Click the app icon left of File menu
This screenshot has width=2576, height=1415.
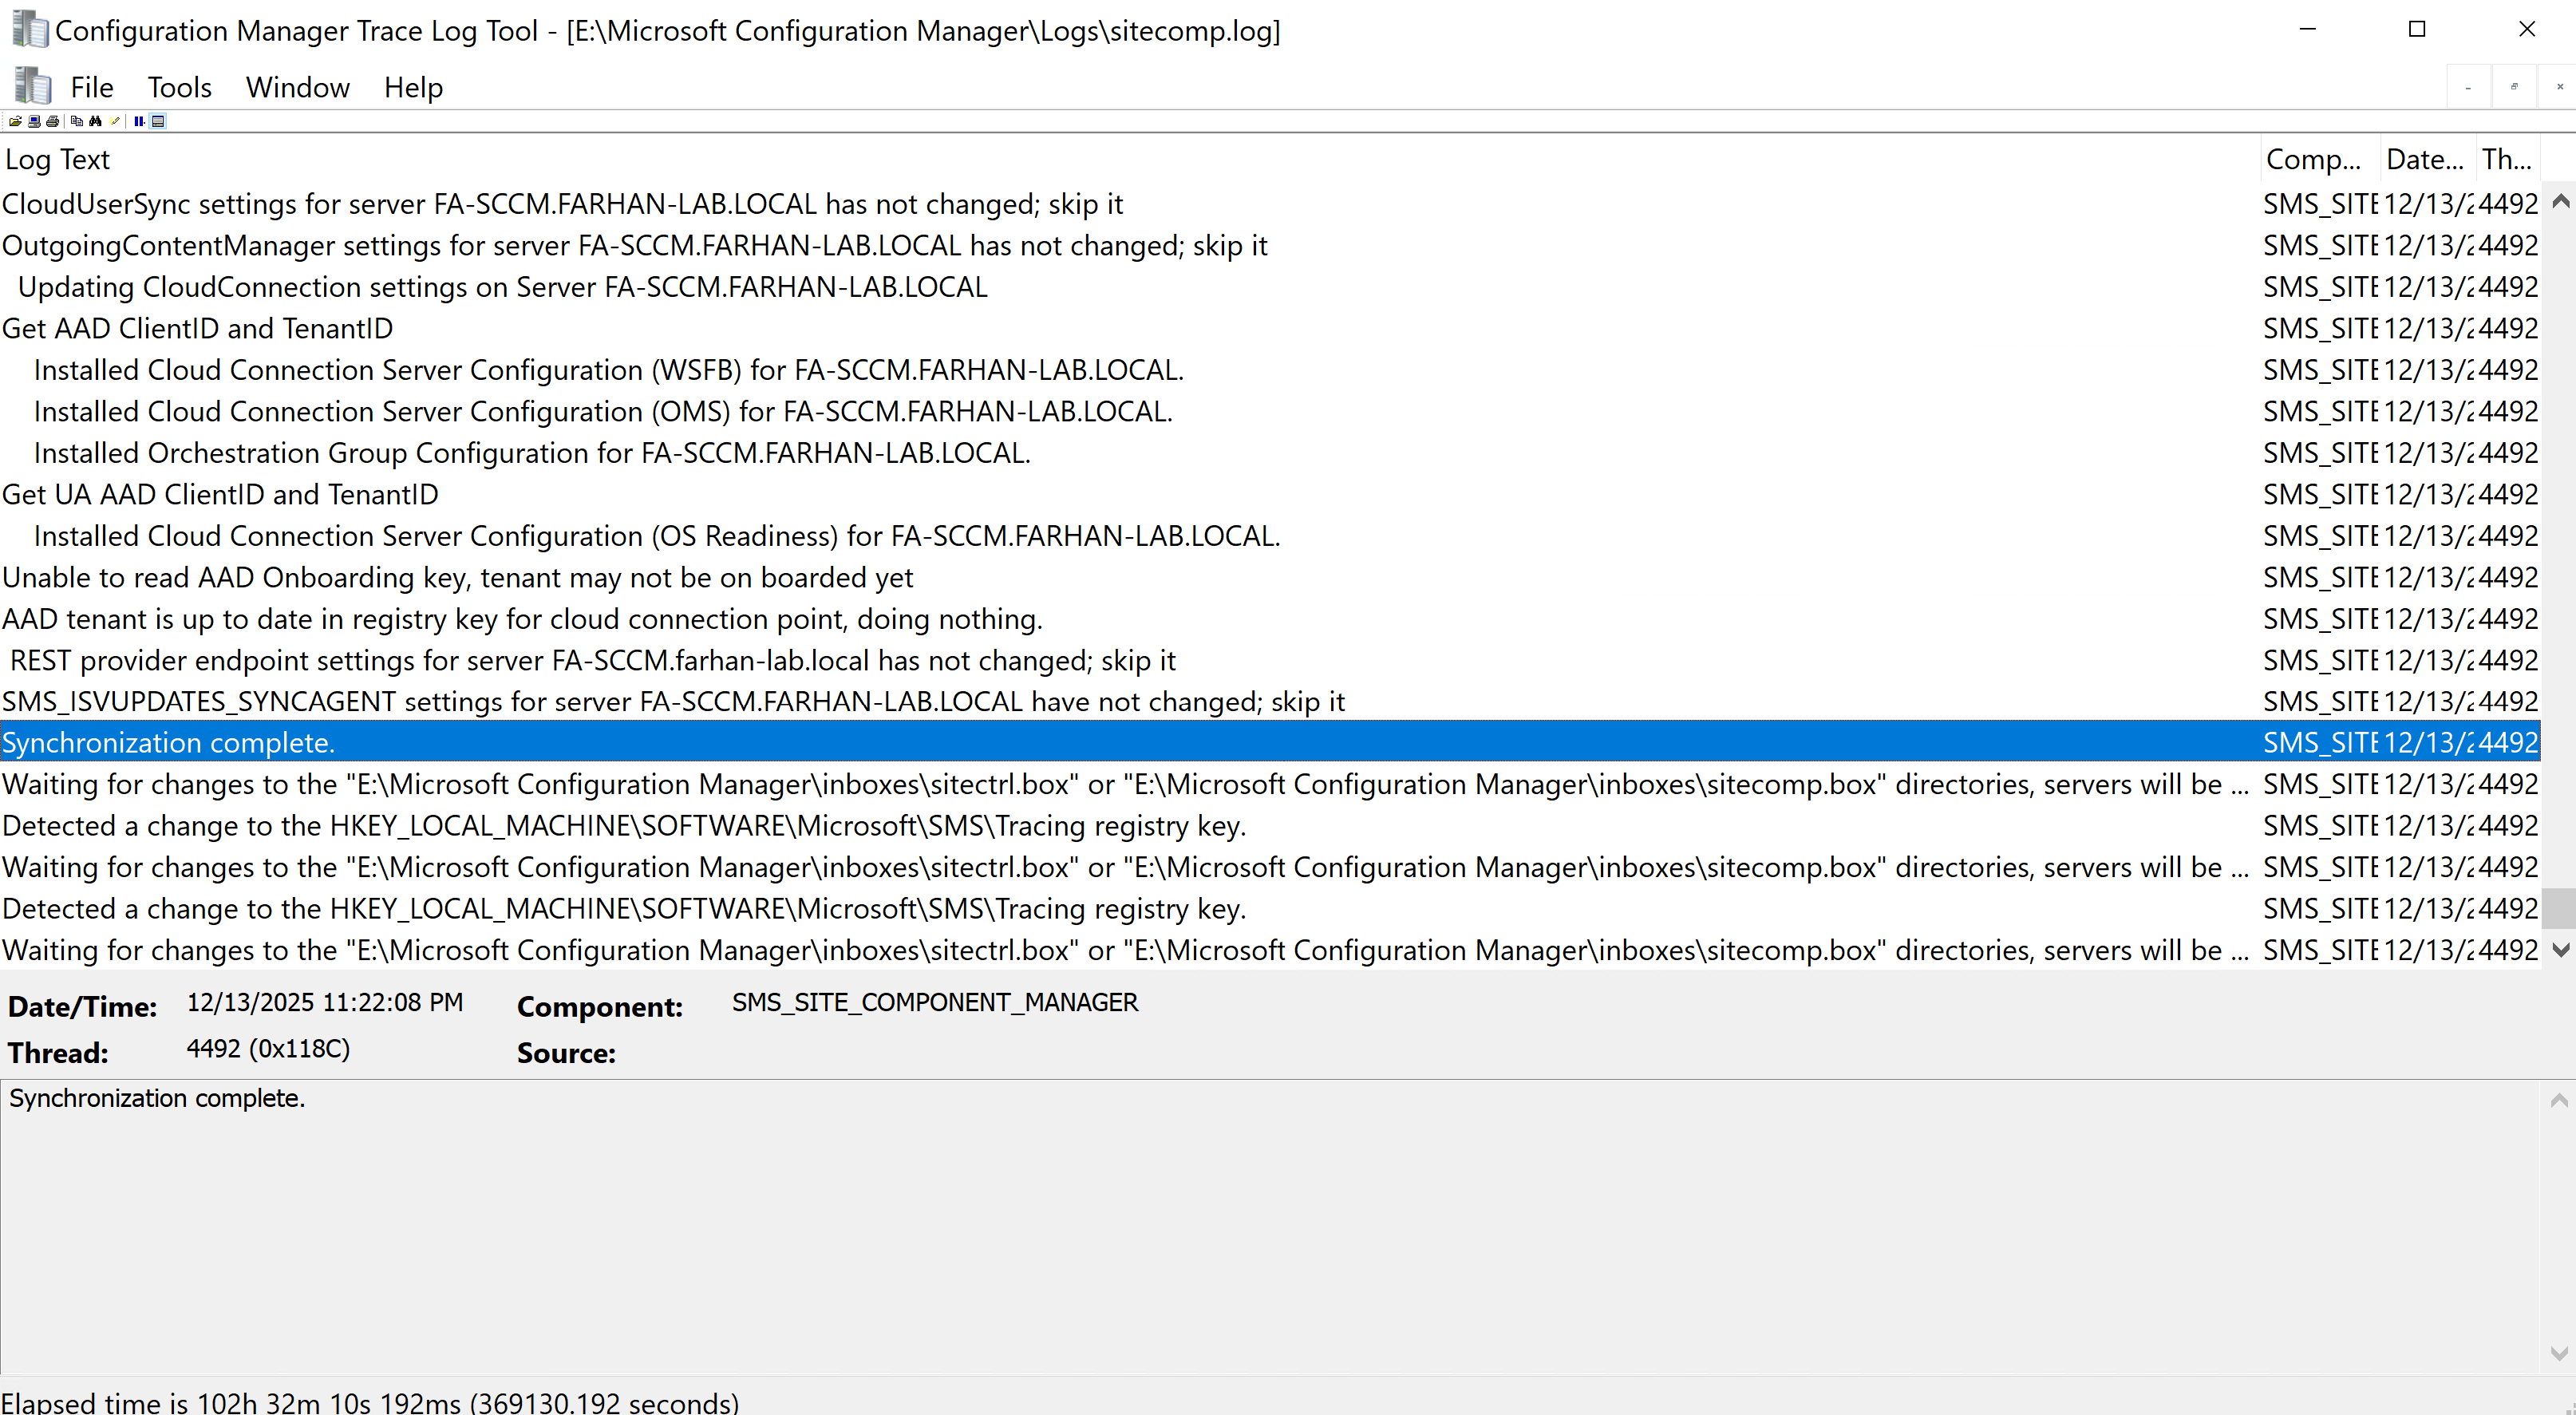click(x=33, y=86)
